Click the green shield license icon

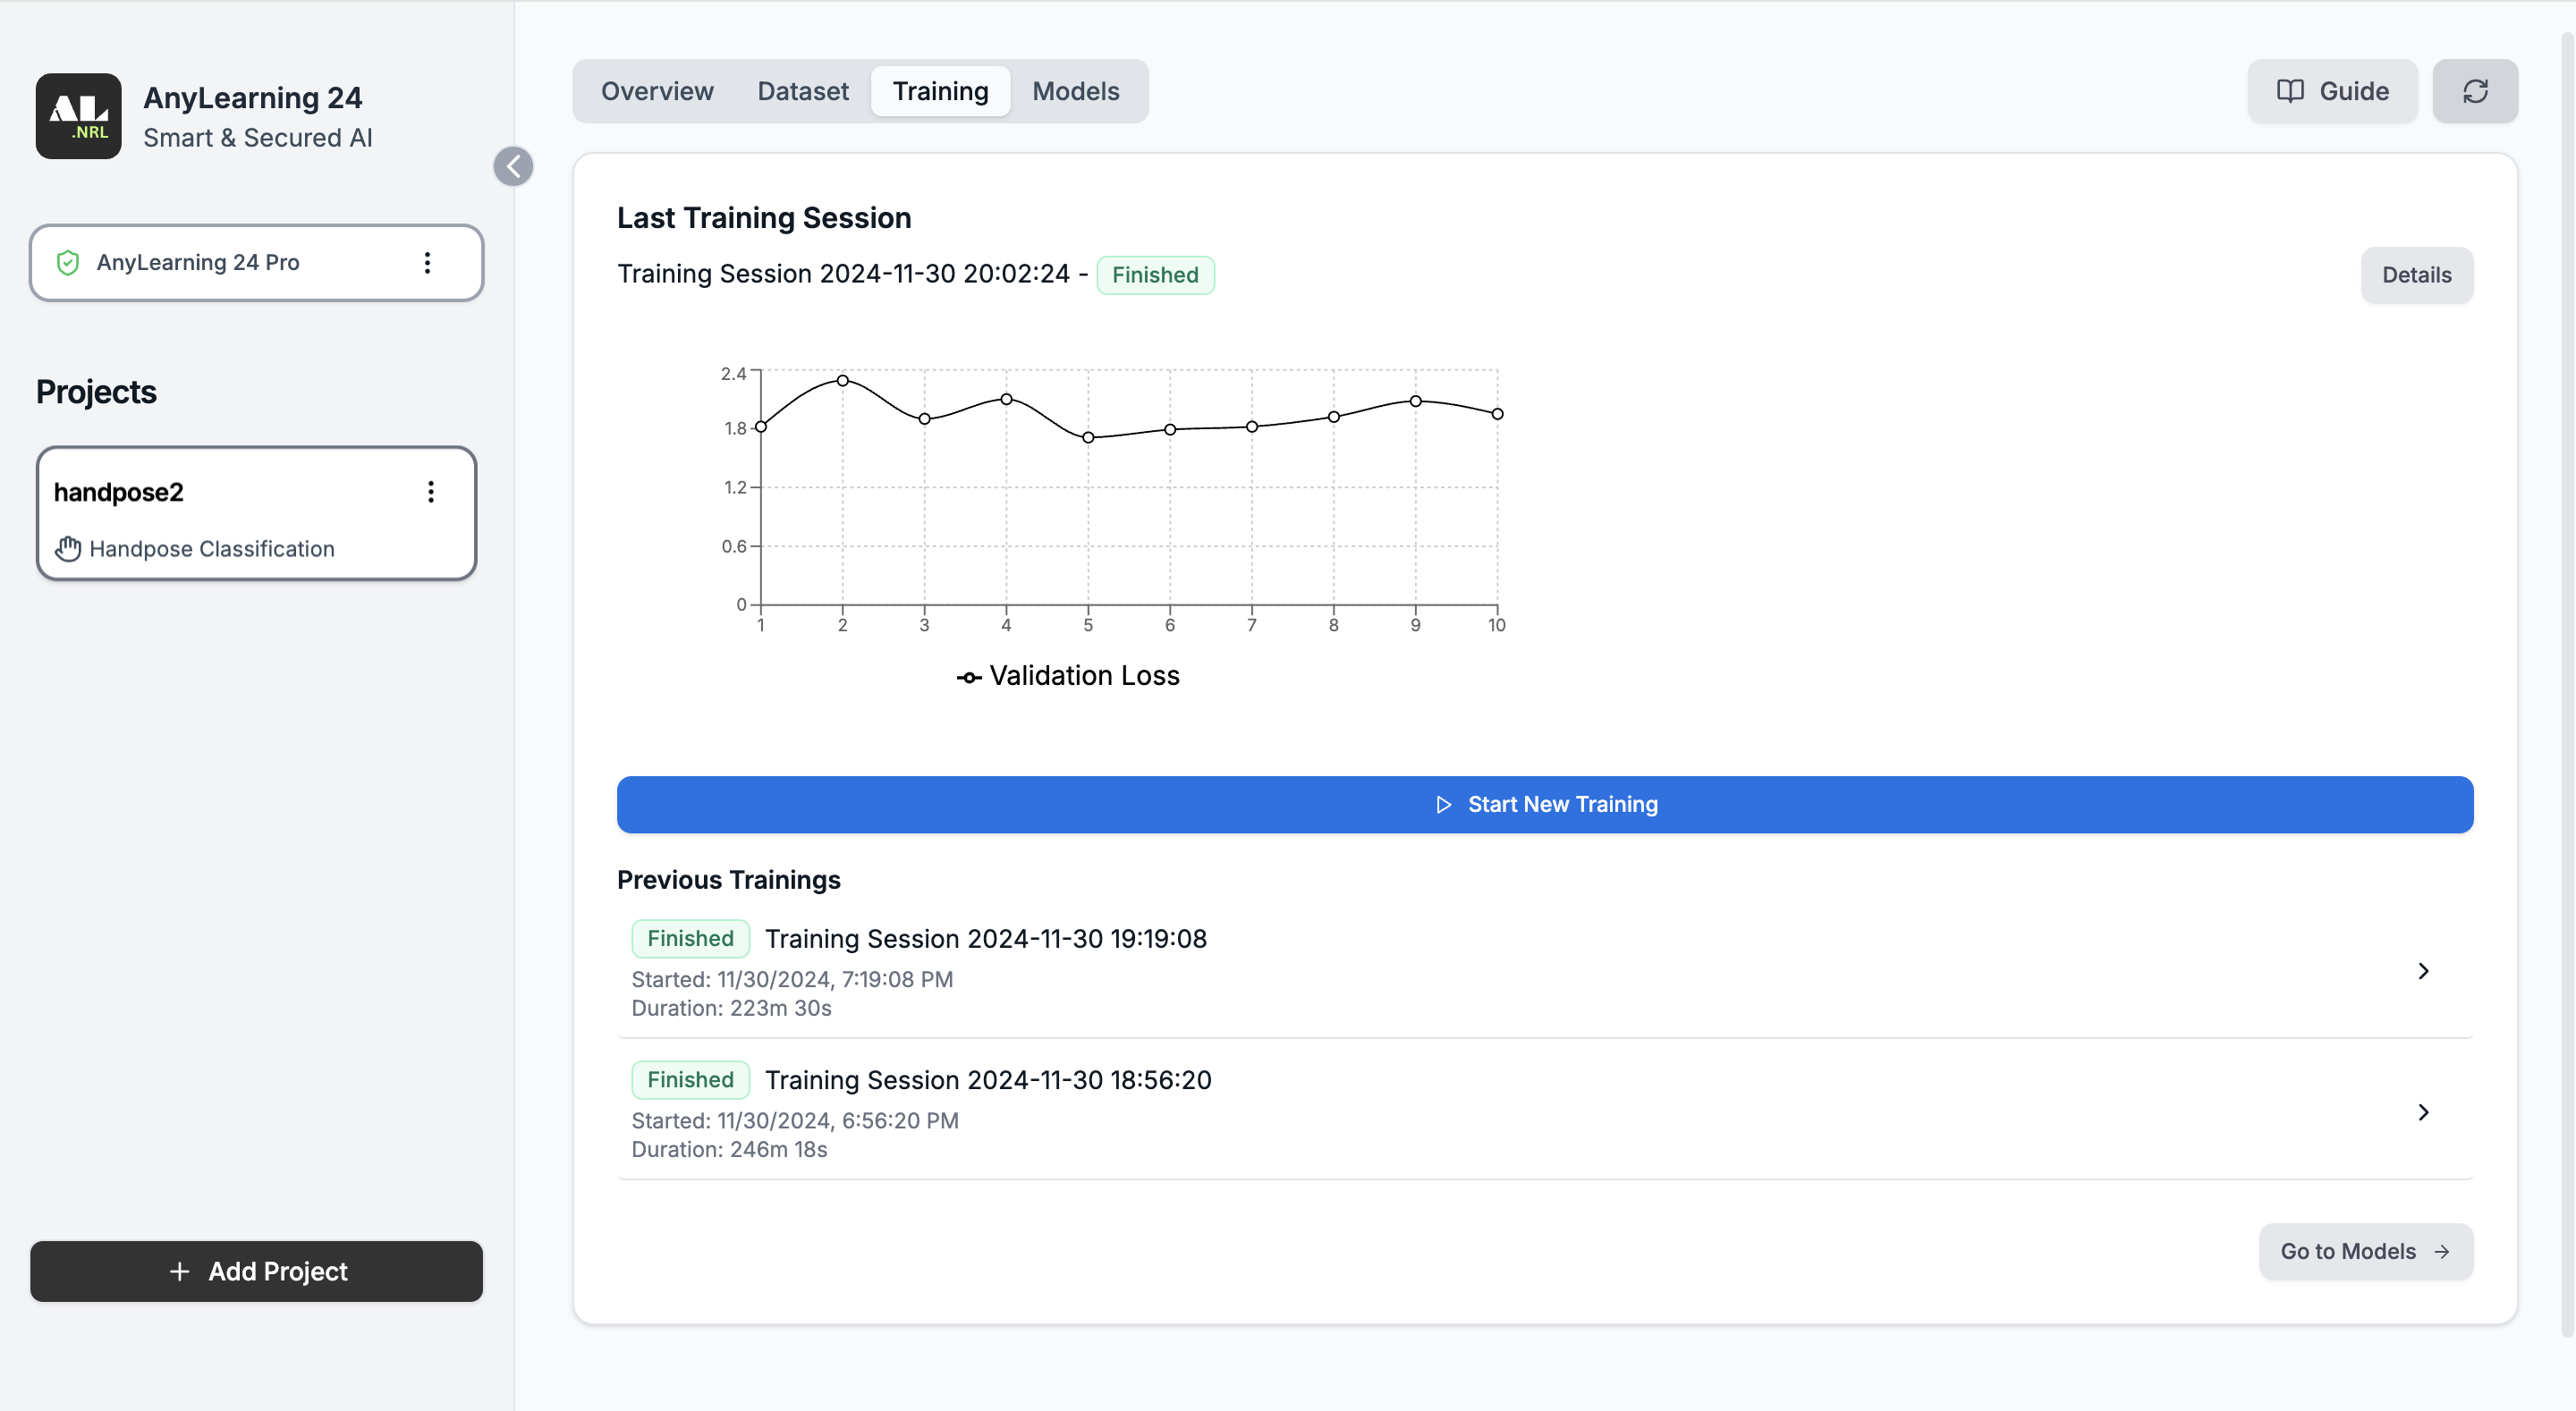(68, 262)
